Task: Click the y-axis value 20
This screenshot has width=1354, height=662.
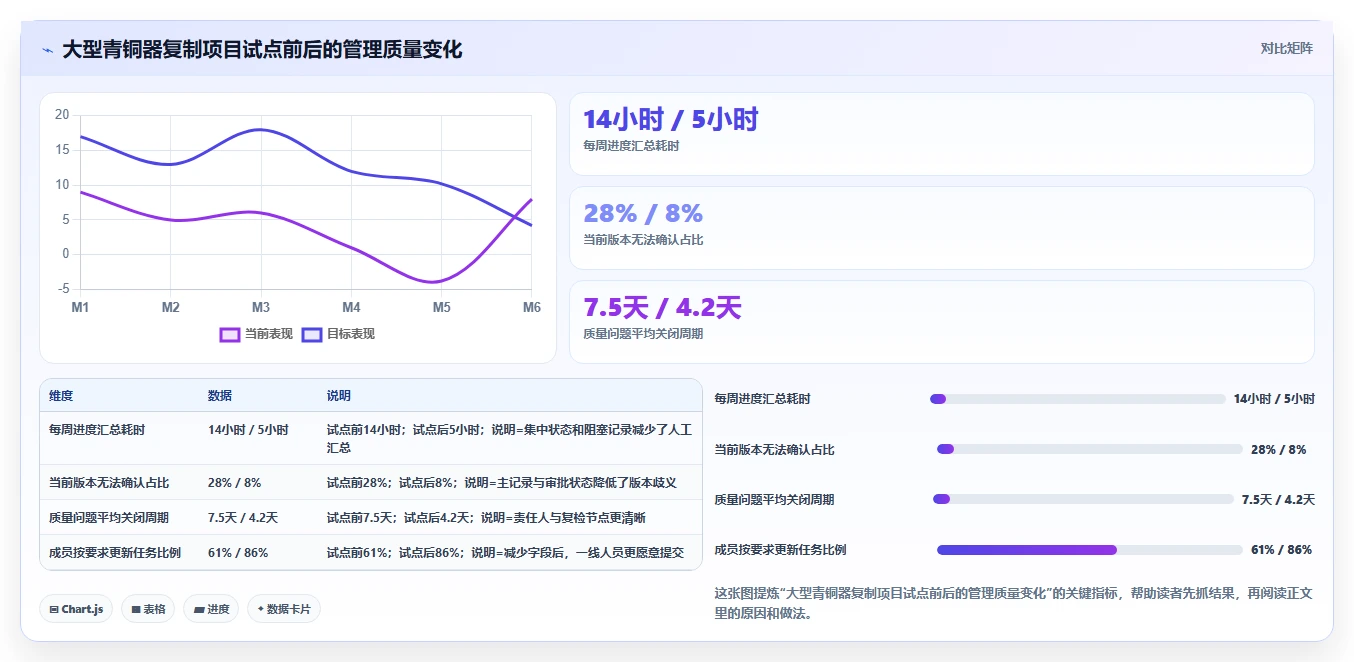Action: tap(62, 115)
